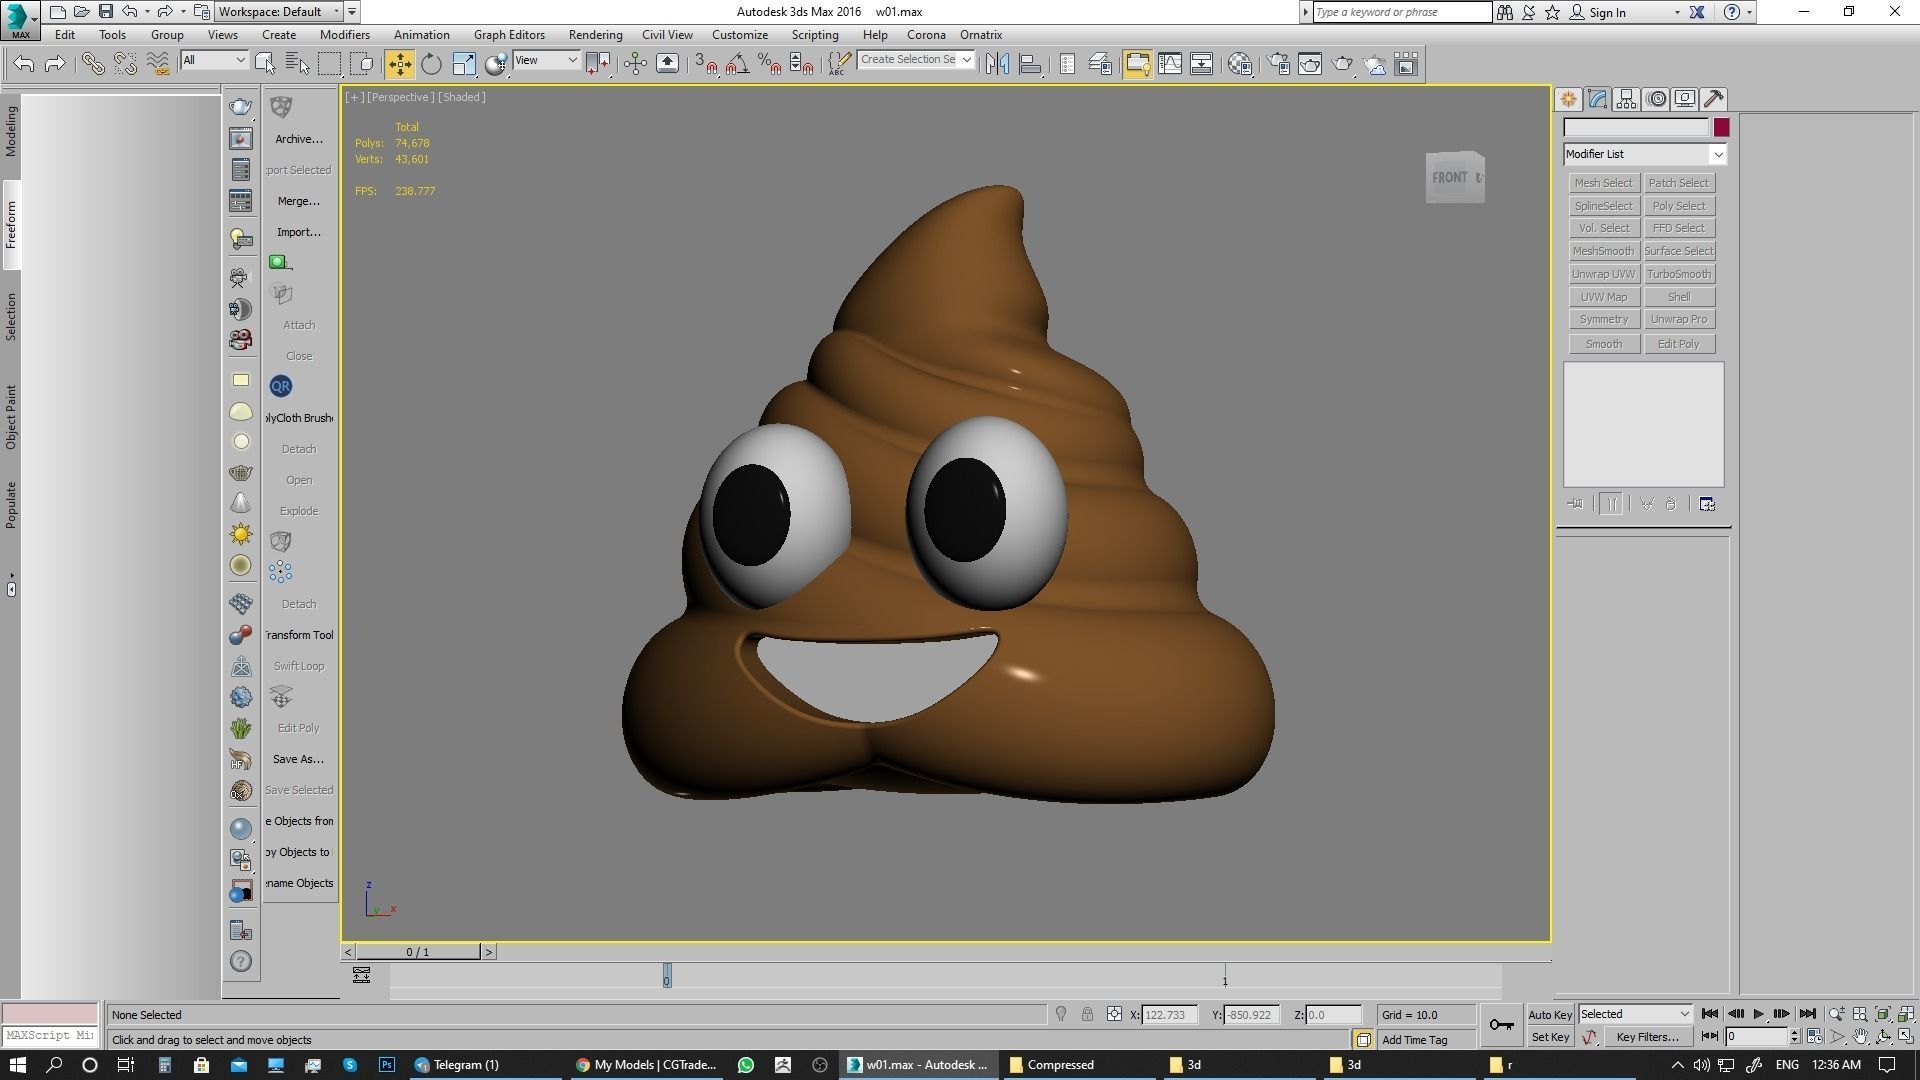Open the Ornatrix menu
Image resolution: width=1920 pixels, height=1080 pixels.
(981, 35)
